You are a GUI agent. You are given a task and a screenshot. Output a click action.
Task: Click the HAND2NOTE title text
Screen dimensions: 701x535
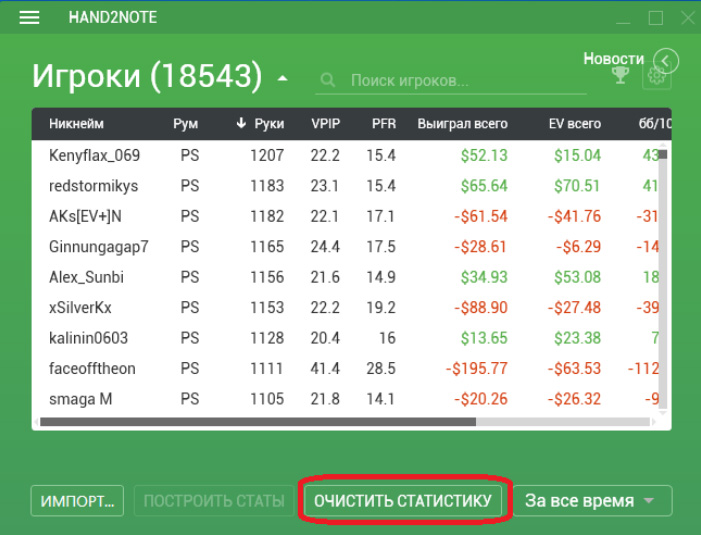click(x=113, y=17)
